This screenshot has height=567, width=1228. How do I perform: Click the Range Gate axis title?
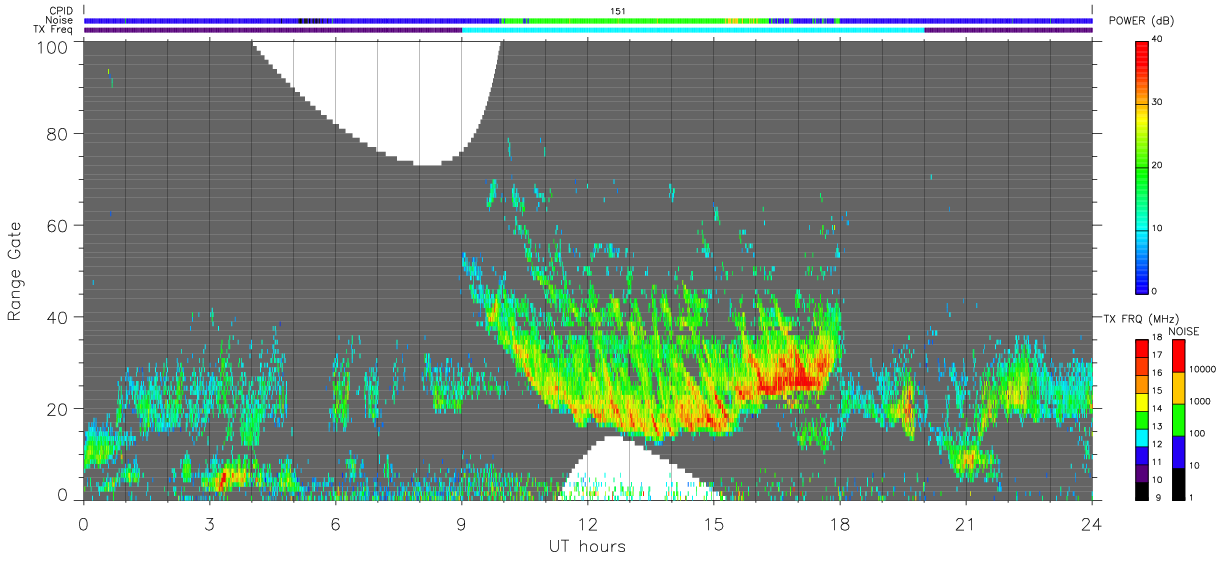[x=15, y=272]
